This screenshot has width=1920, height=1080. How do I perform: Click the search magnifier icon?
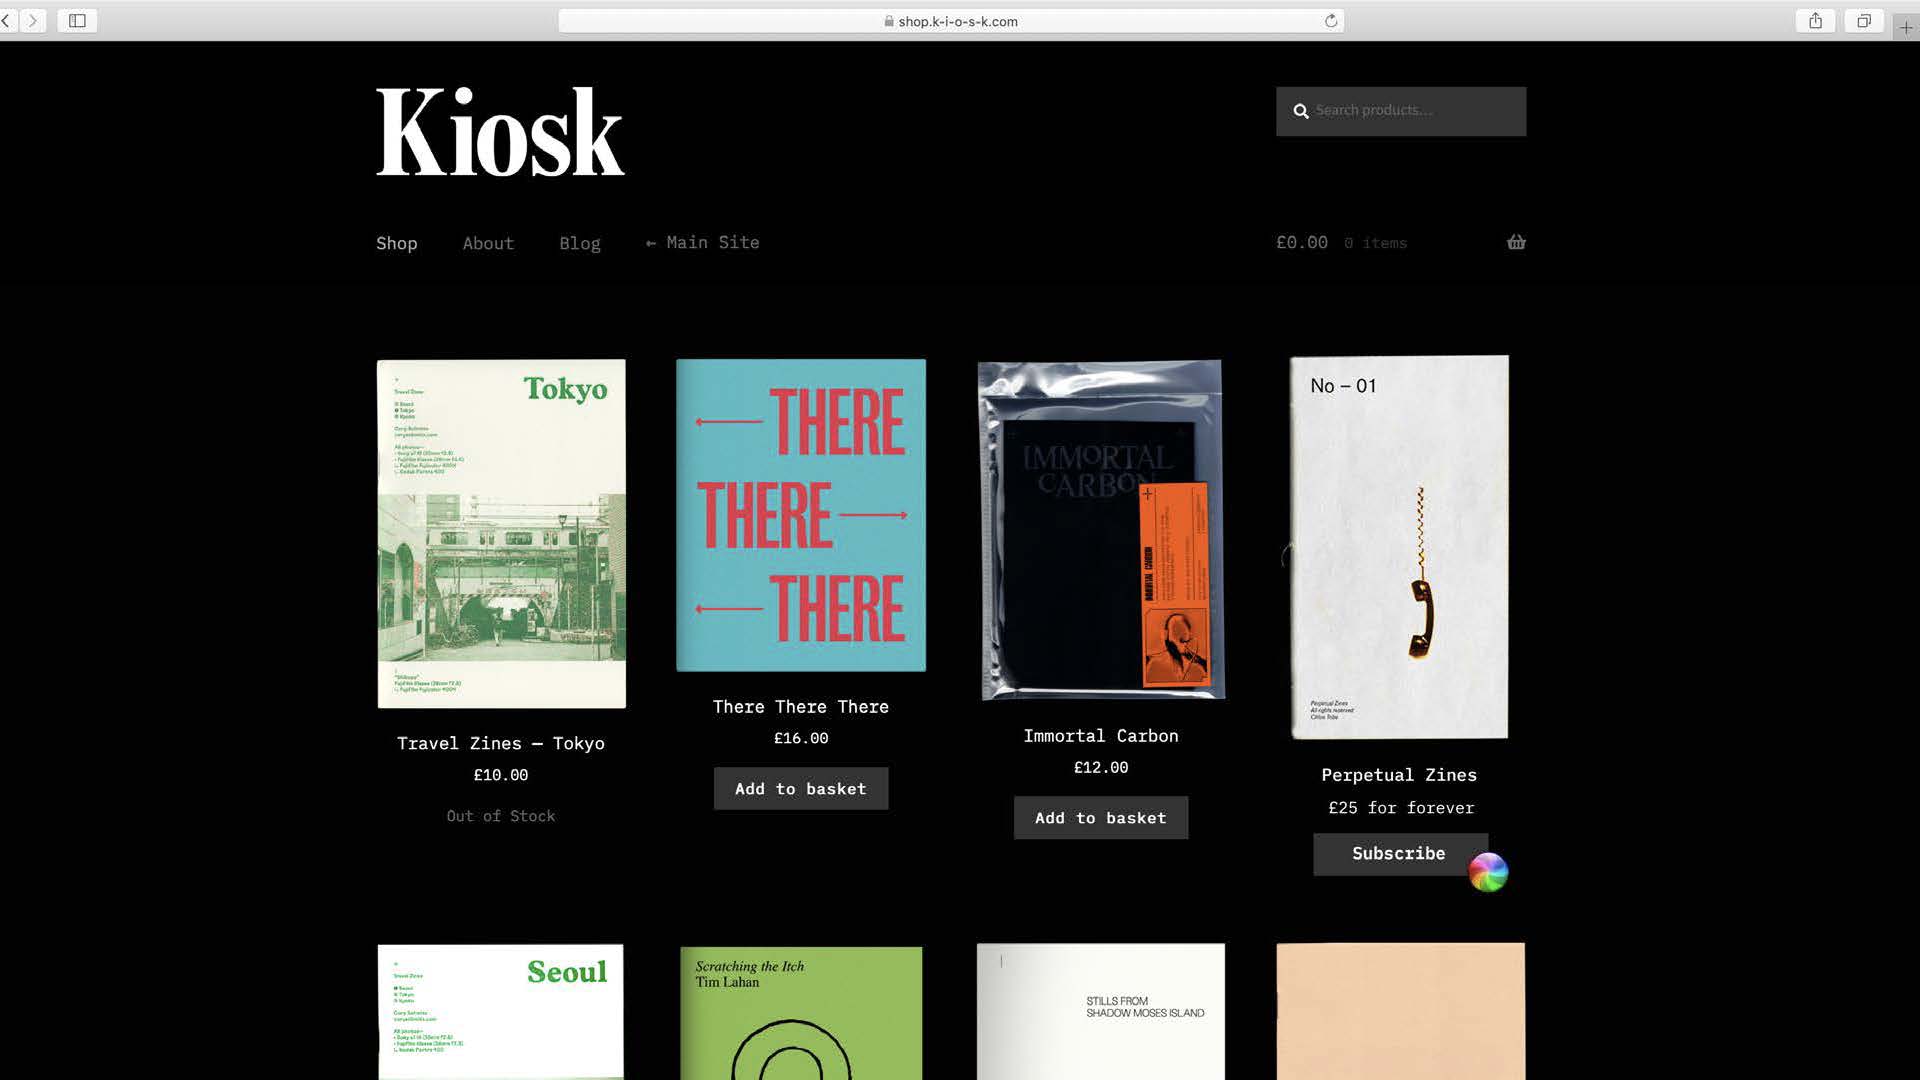click(1301, 111)
